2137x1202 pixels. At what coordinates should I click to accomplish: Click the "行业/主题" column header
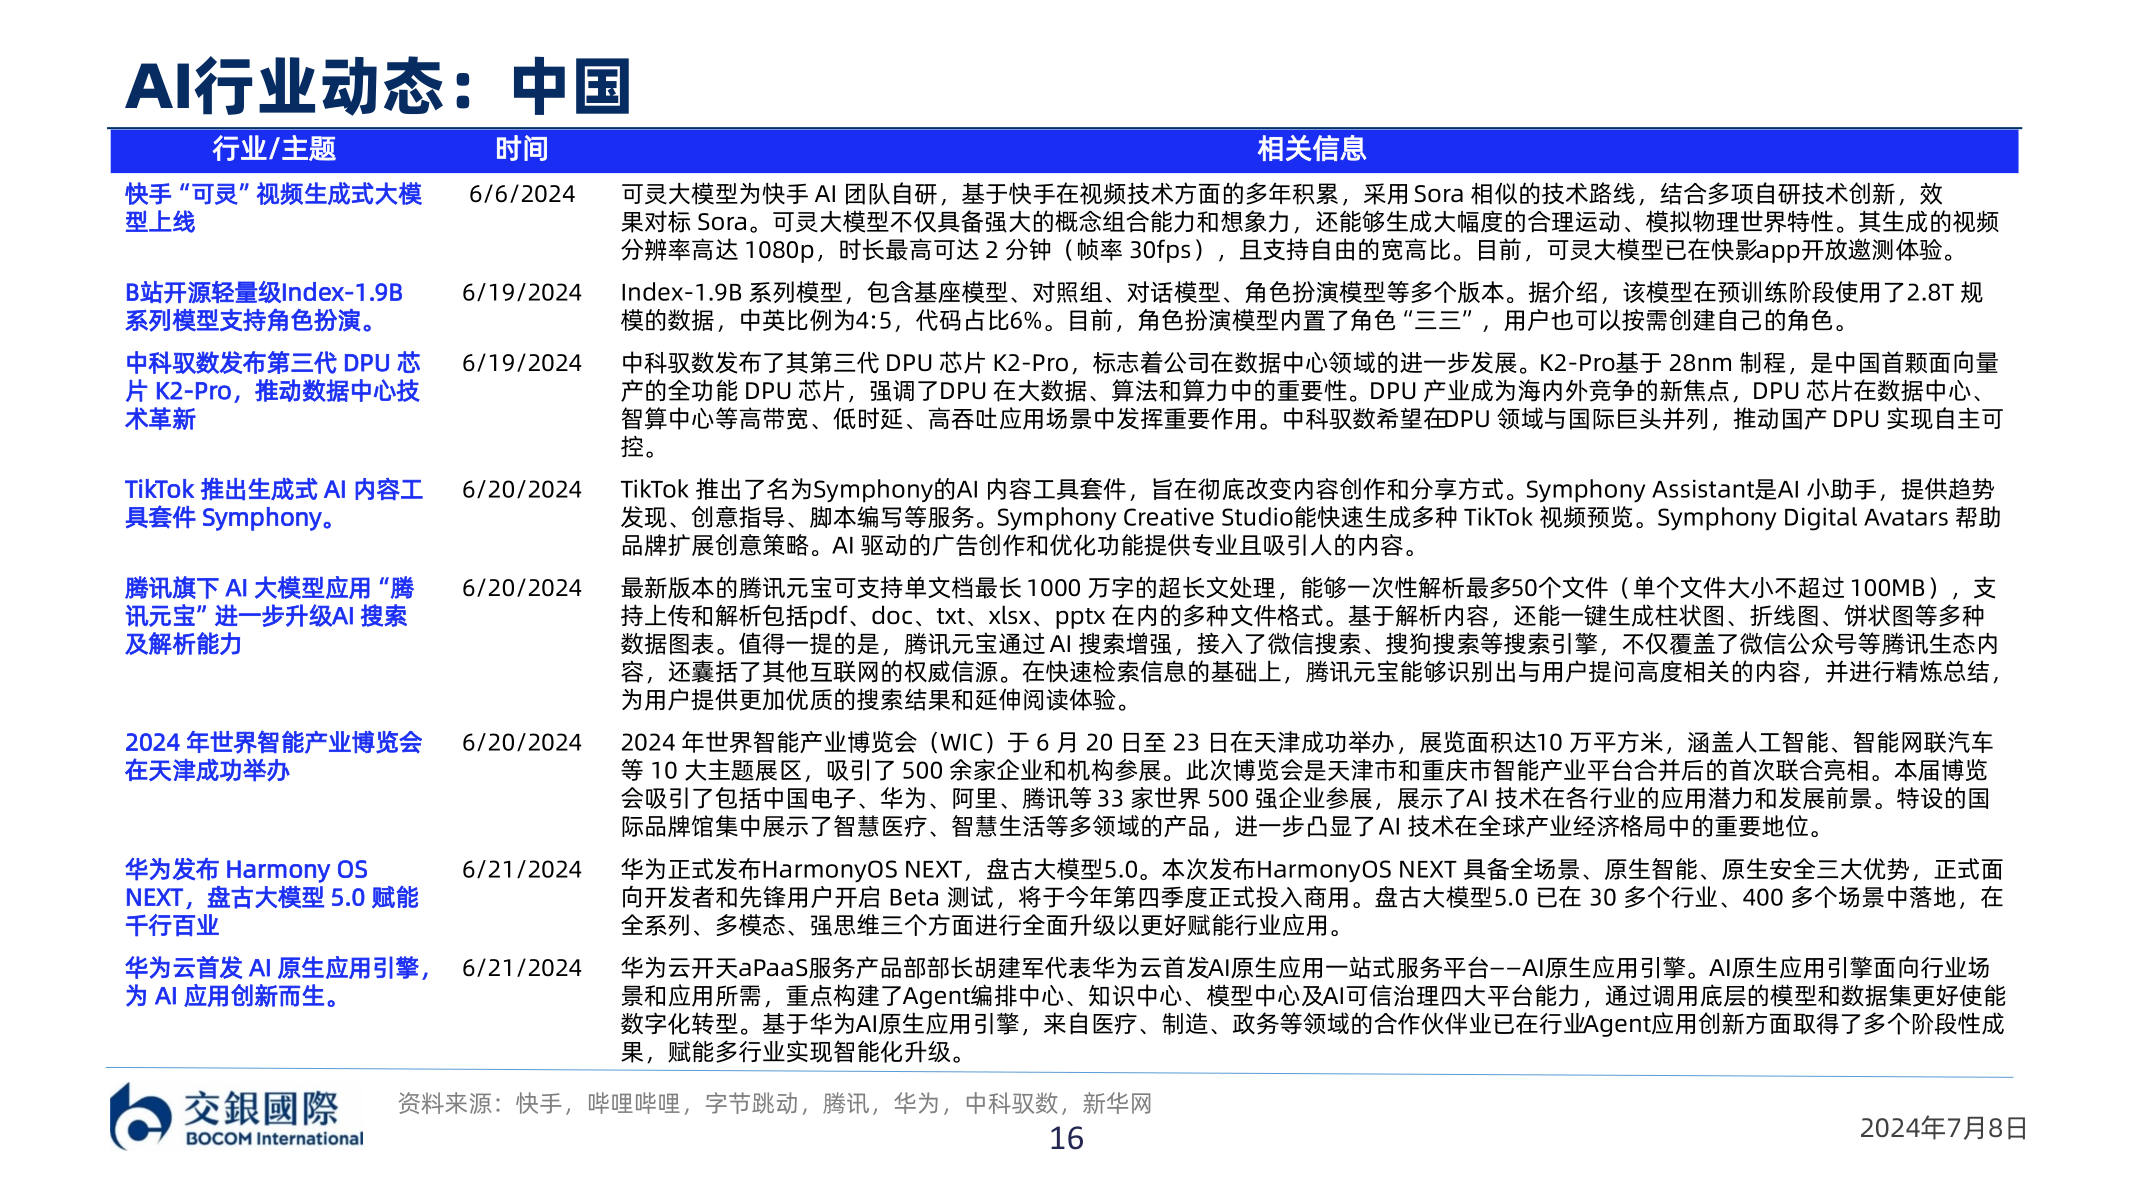(x=274, y=149)
